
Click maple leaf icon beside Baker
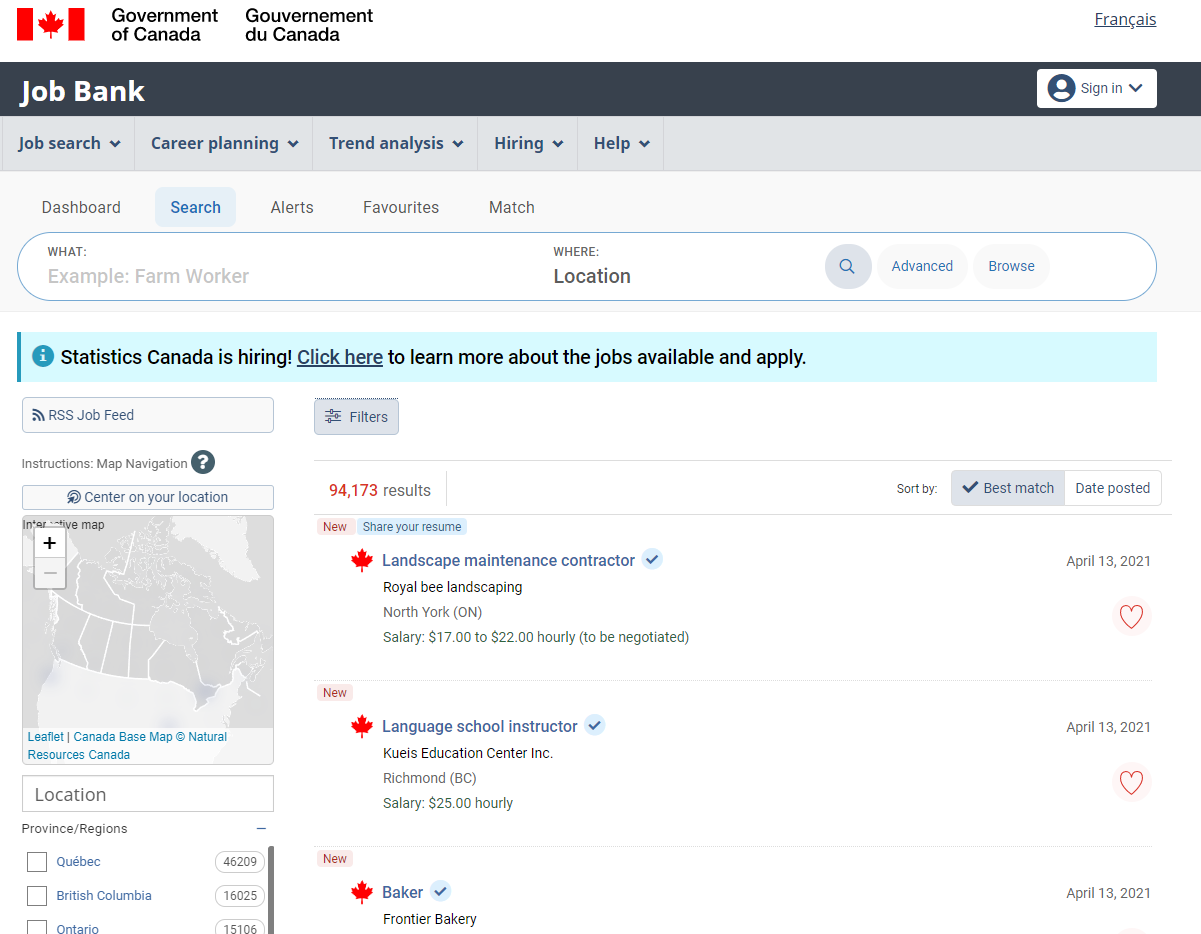click(x=362, y=892)
